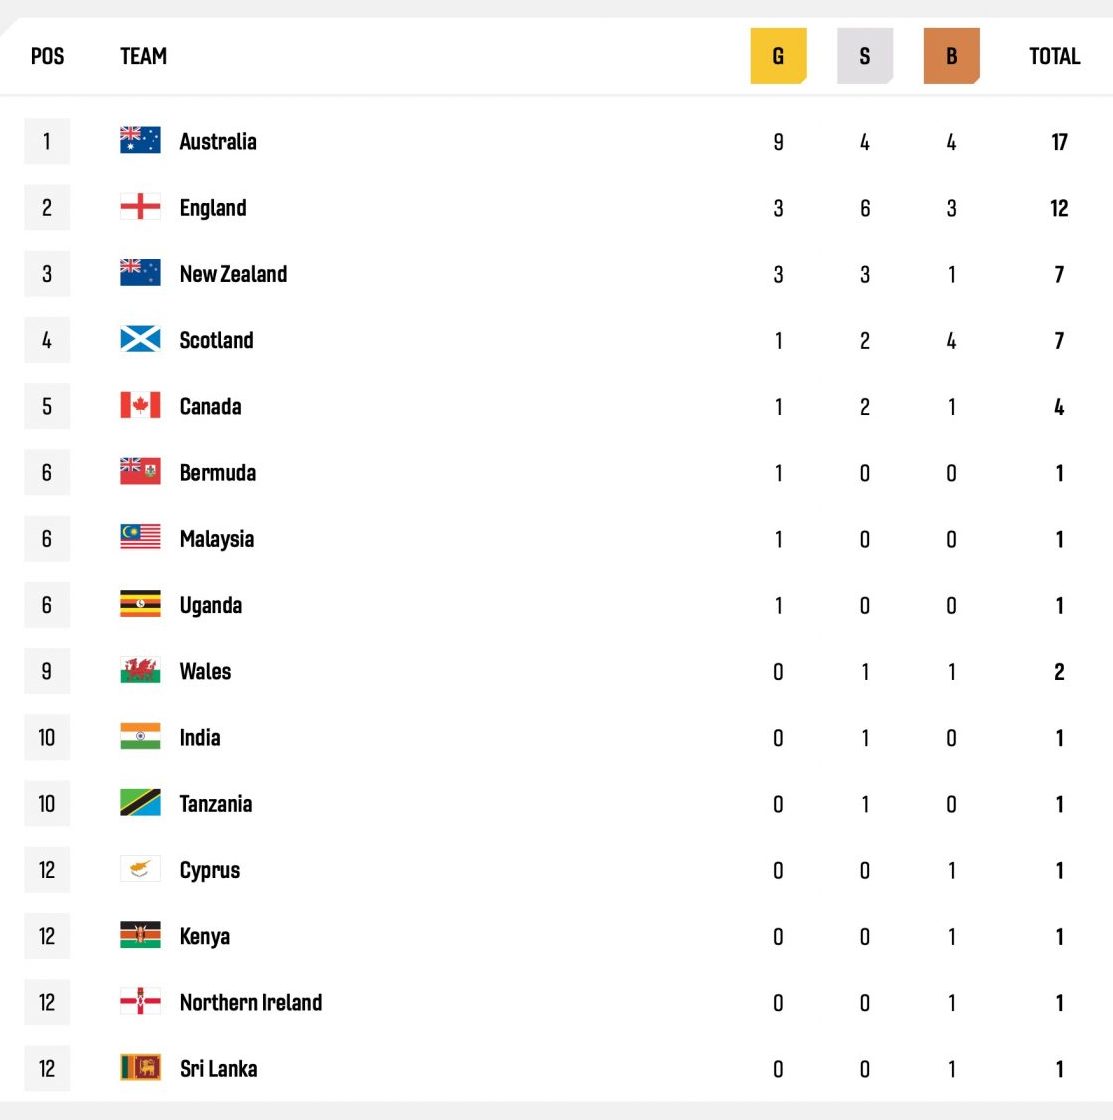1113x1120 pixels.
Task: Select the Malaysia flag icon
Action: click(140, 537)
